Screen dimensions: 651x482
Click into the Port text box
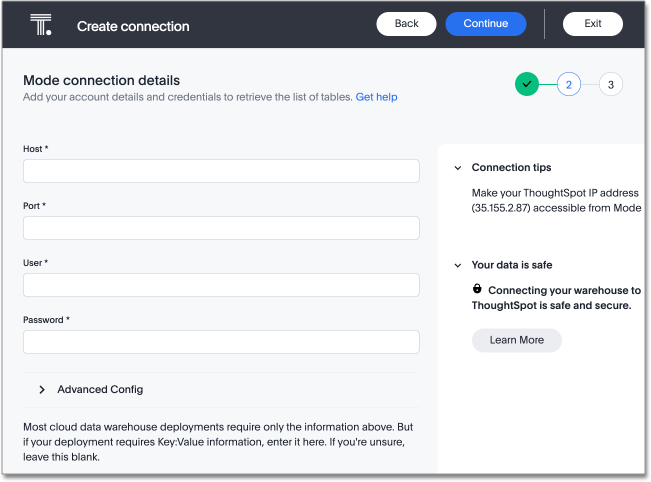221,228
